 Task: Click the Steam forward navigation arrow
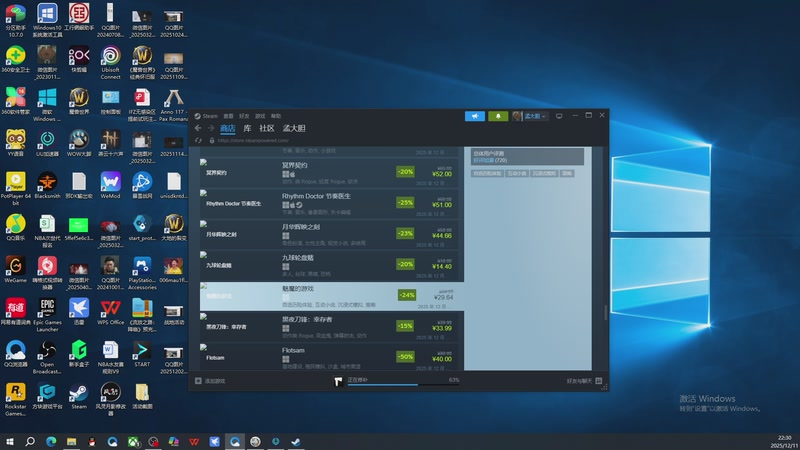coord(211,128)
